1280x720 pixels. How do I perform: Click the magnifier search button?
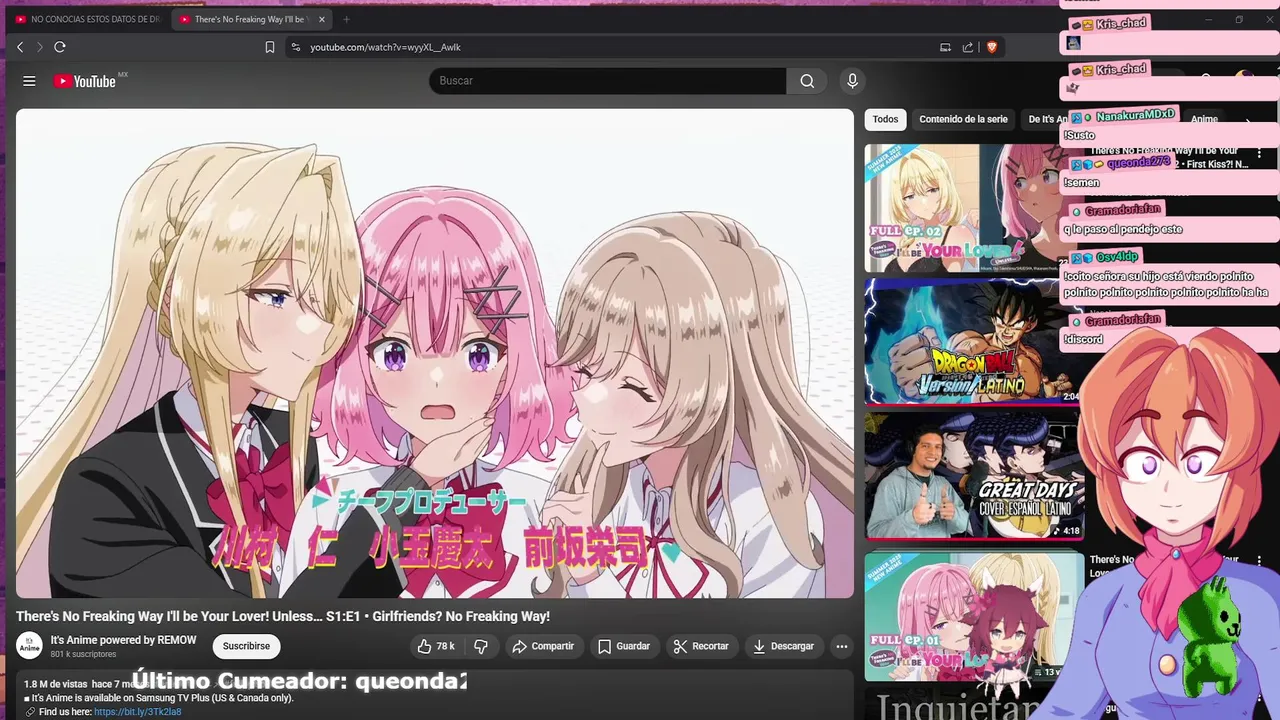807,81
